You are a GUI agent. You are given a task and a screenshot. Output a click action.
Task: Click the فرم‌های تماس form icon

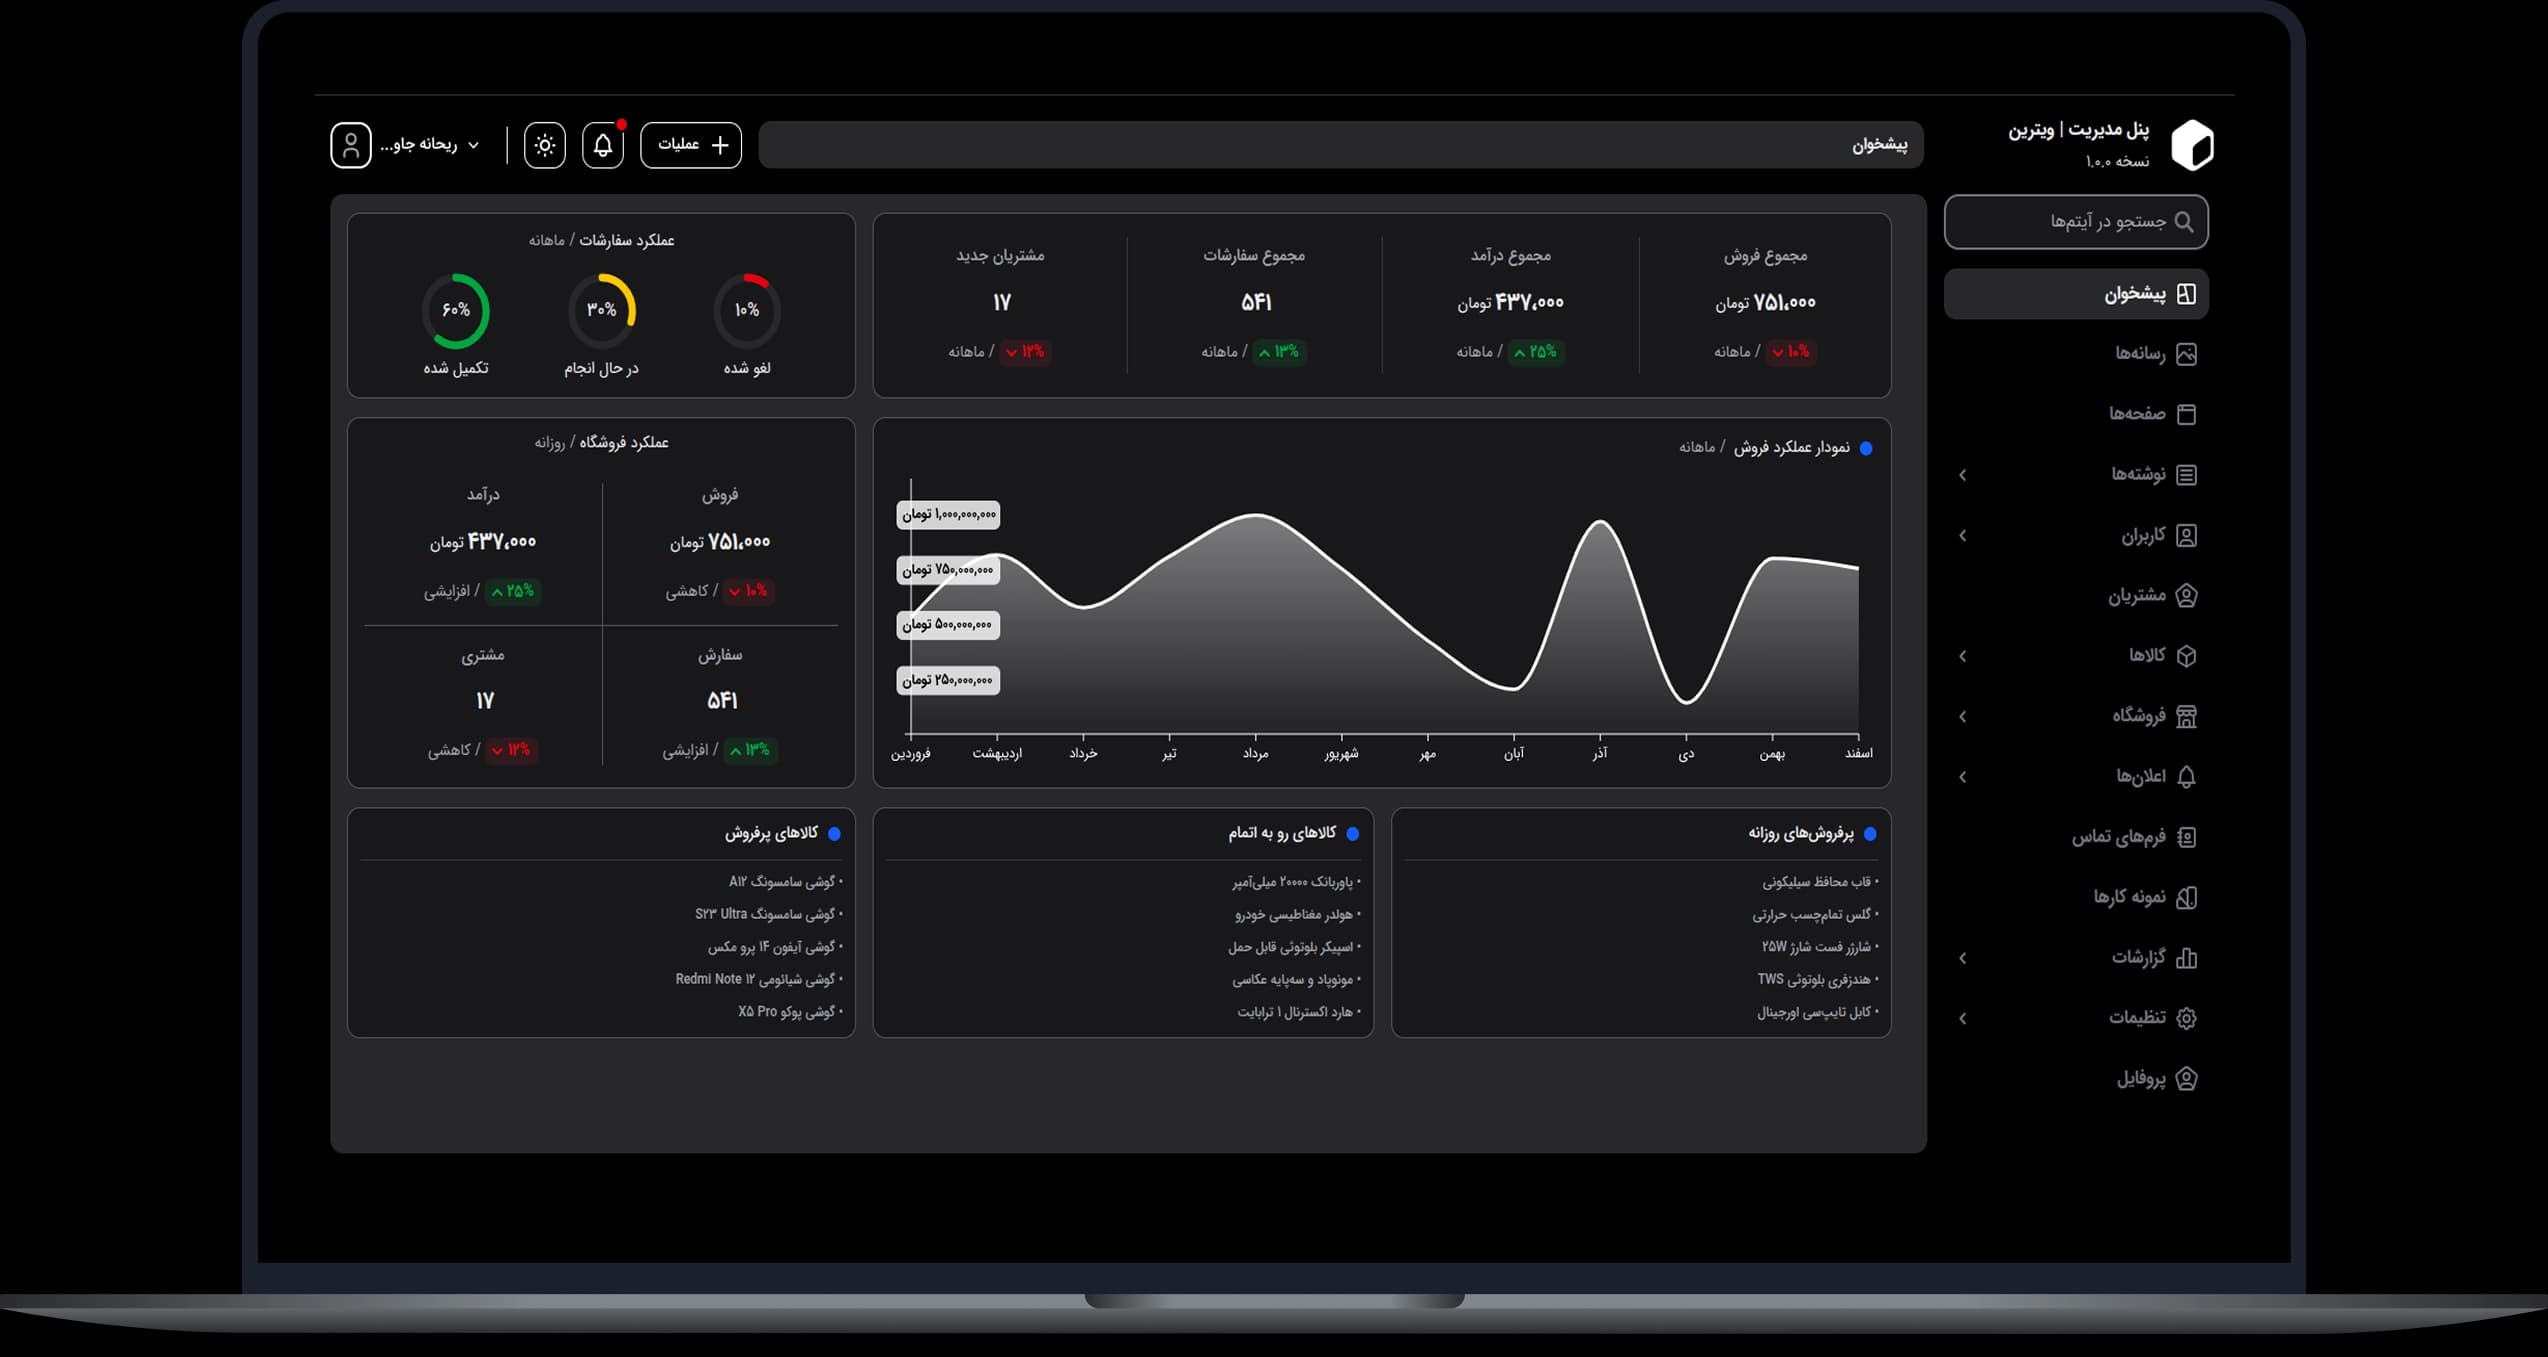pos(2187,837)
